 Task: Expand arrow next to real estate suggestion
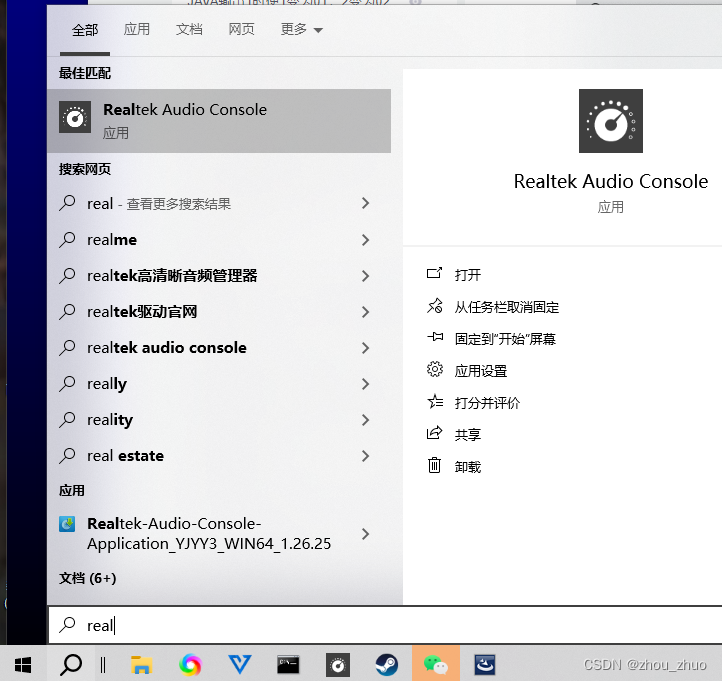(x=366, y=456)
